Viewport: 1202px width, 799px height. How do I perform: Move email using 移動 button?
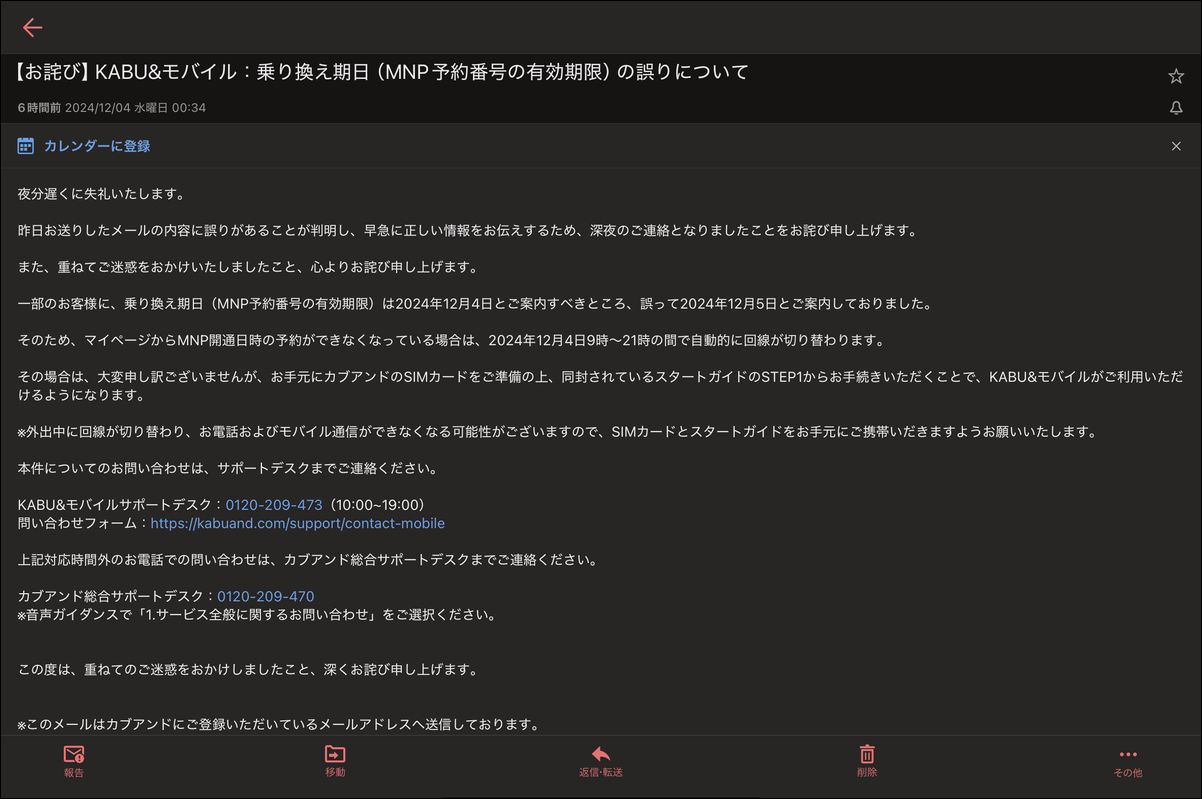pos(335,761)
